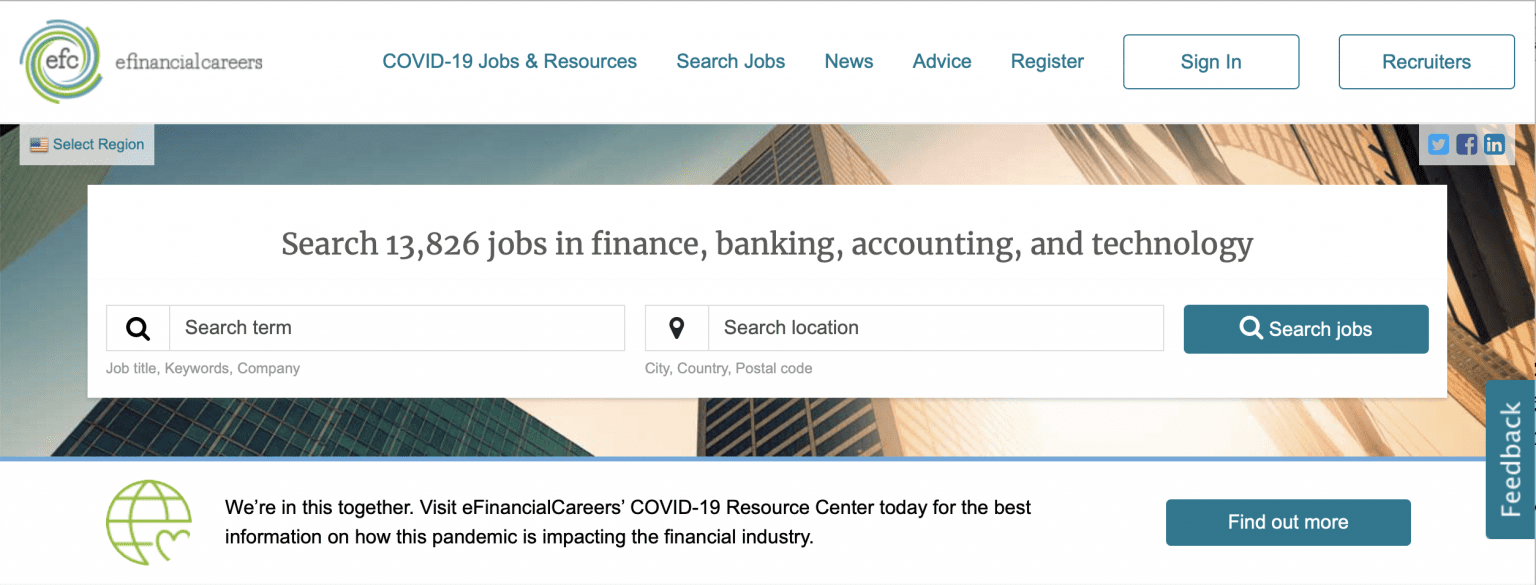Select Search Jobs in the navigation
1536x585 pixels.
point(730,61)
